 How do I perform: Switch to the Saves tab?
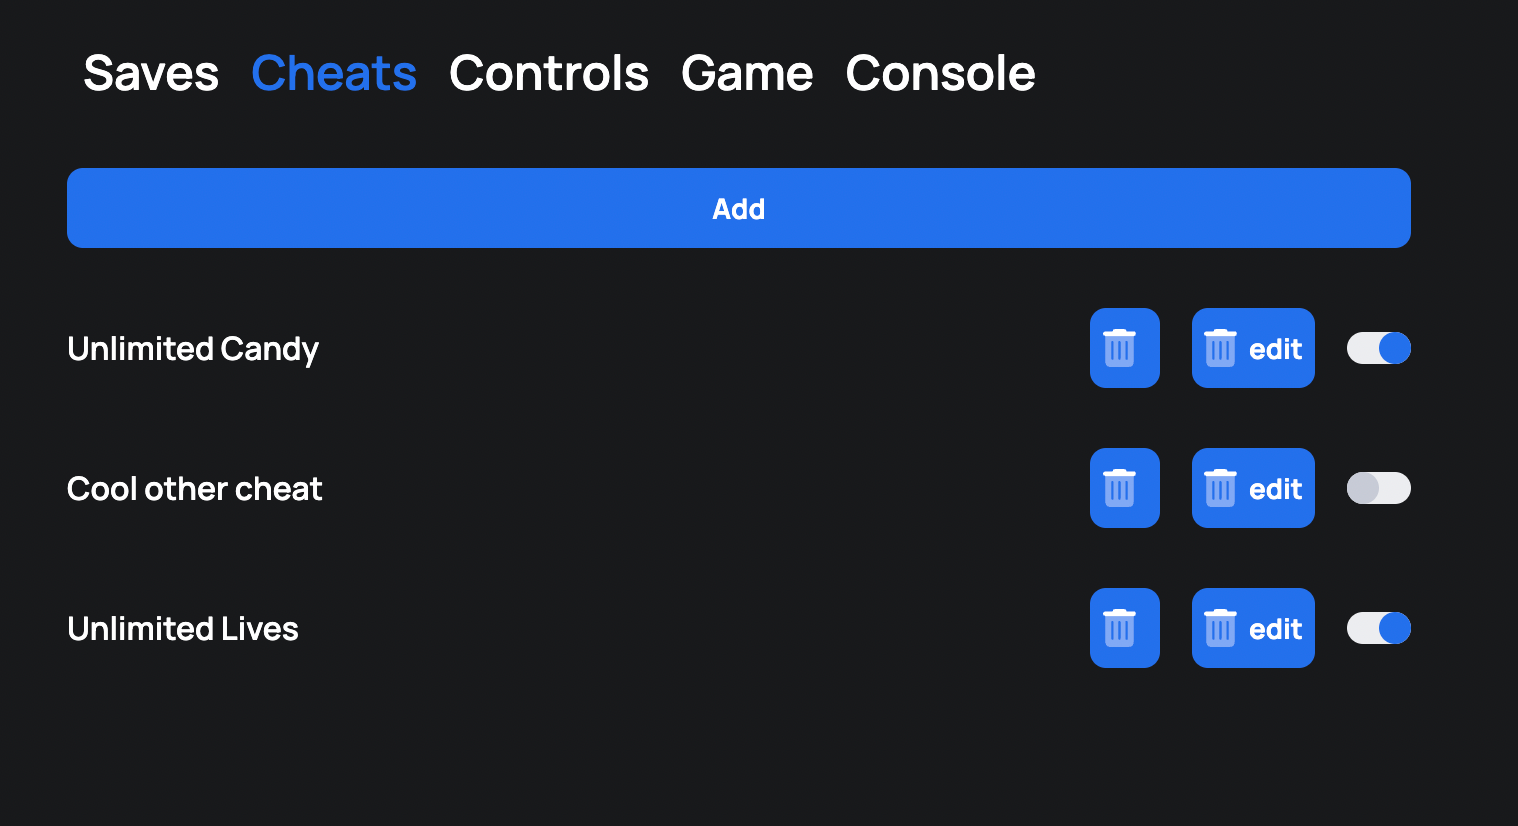tap(151, 73)
